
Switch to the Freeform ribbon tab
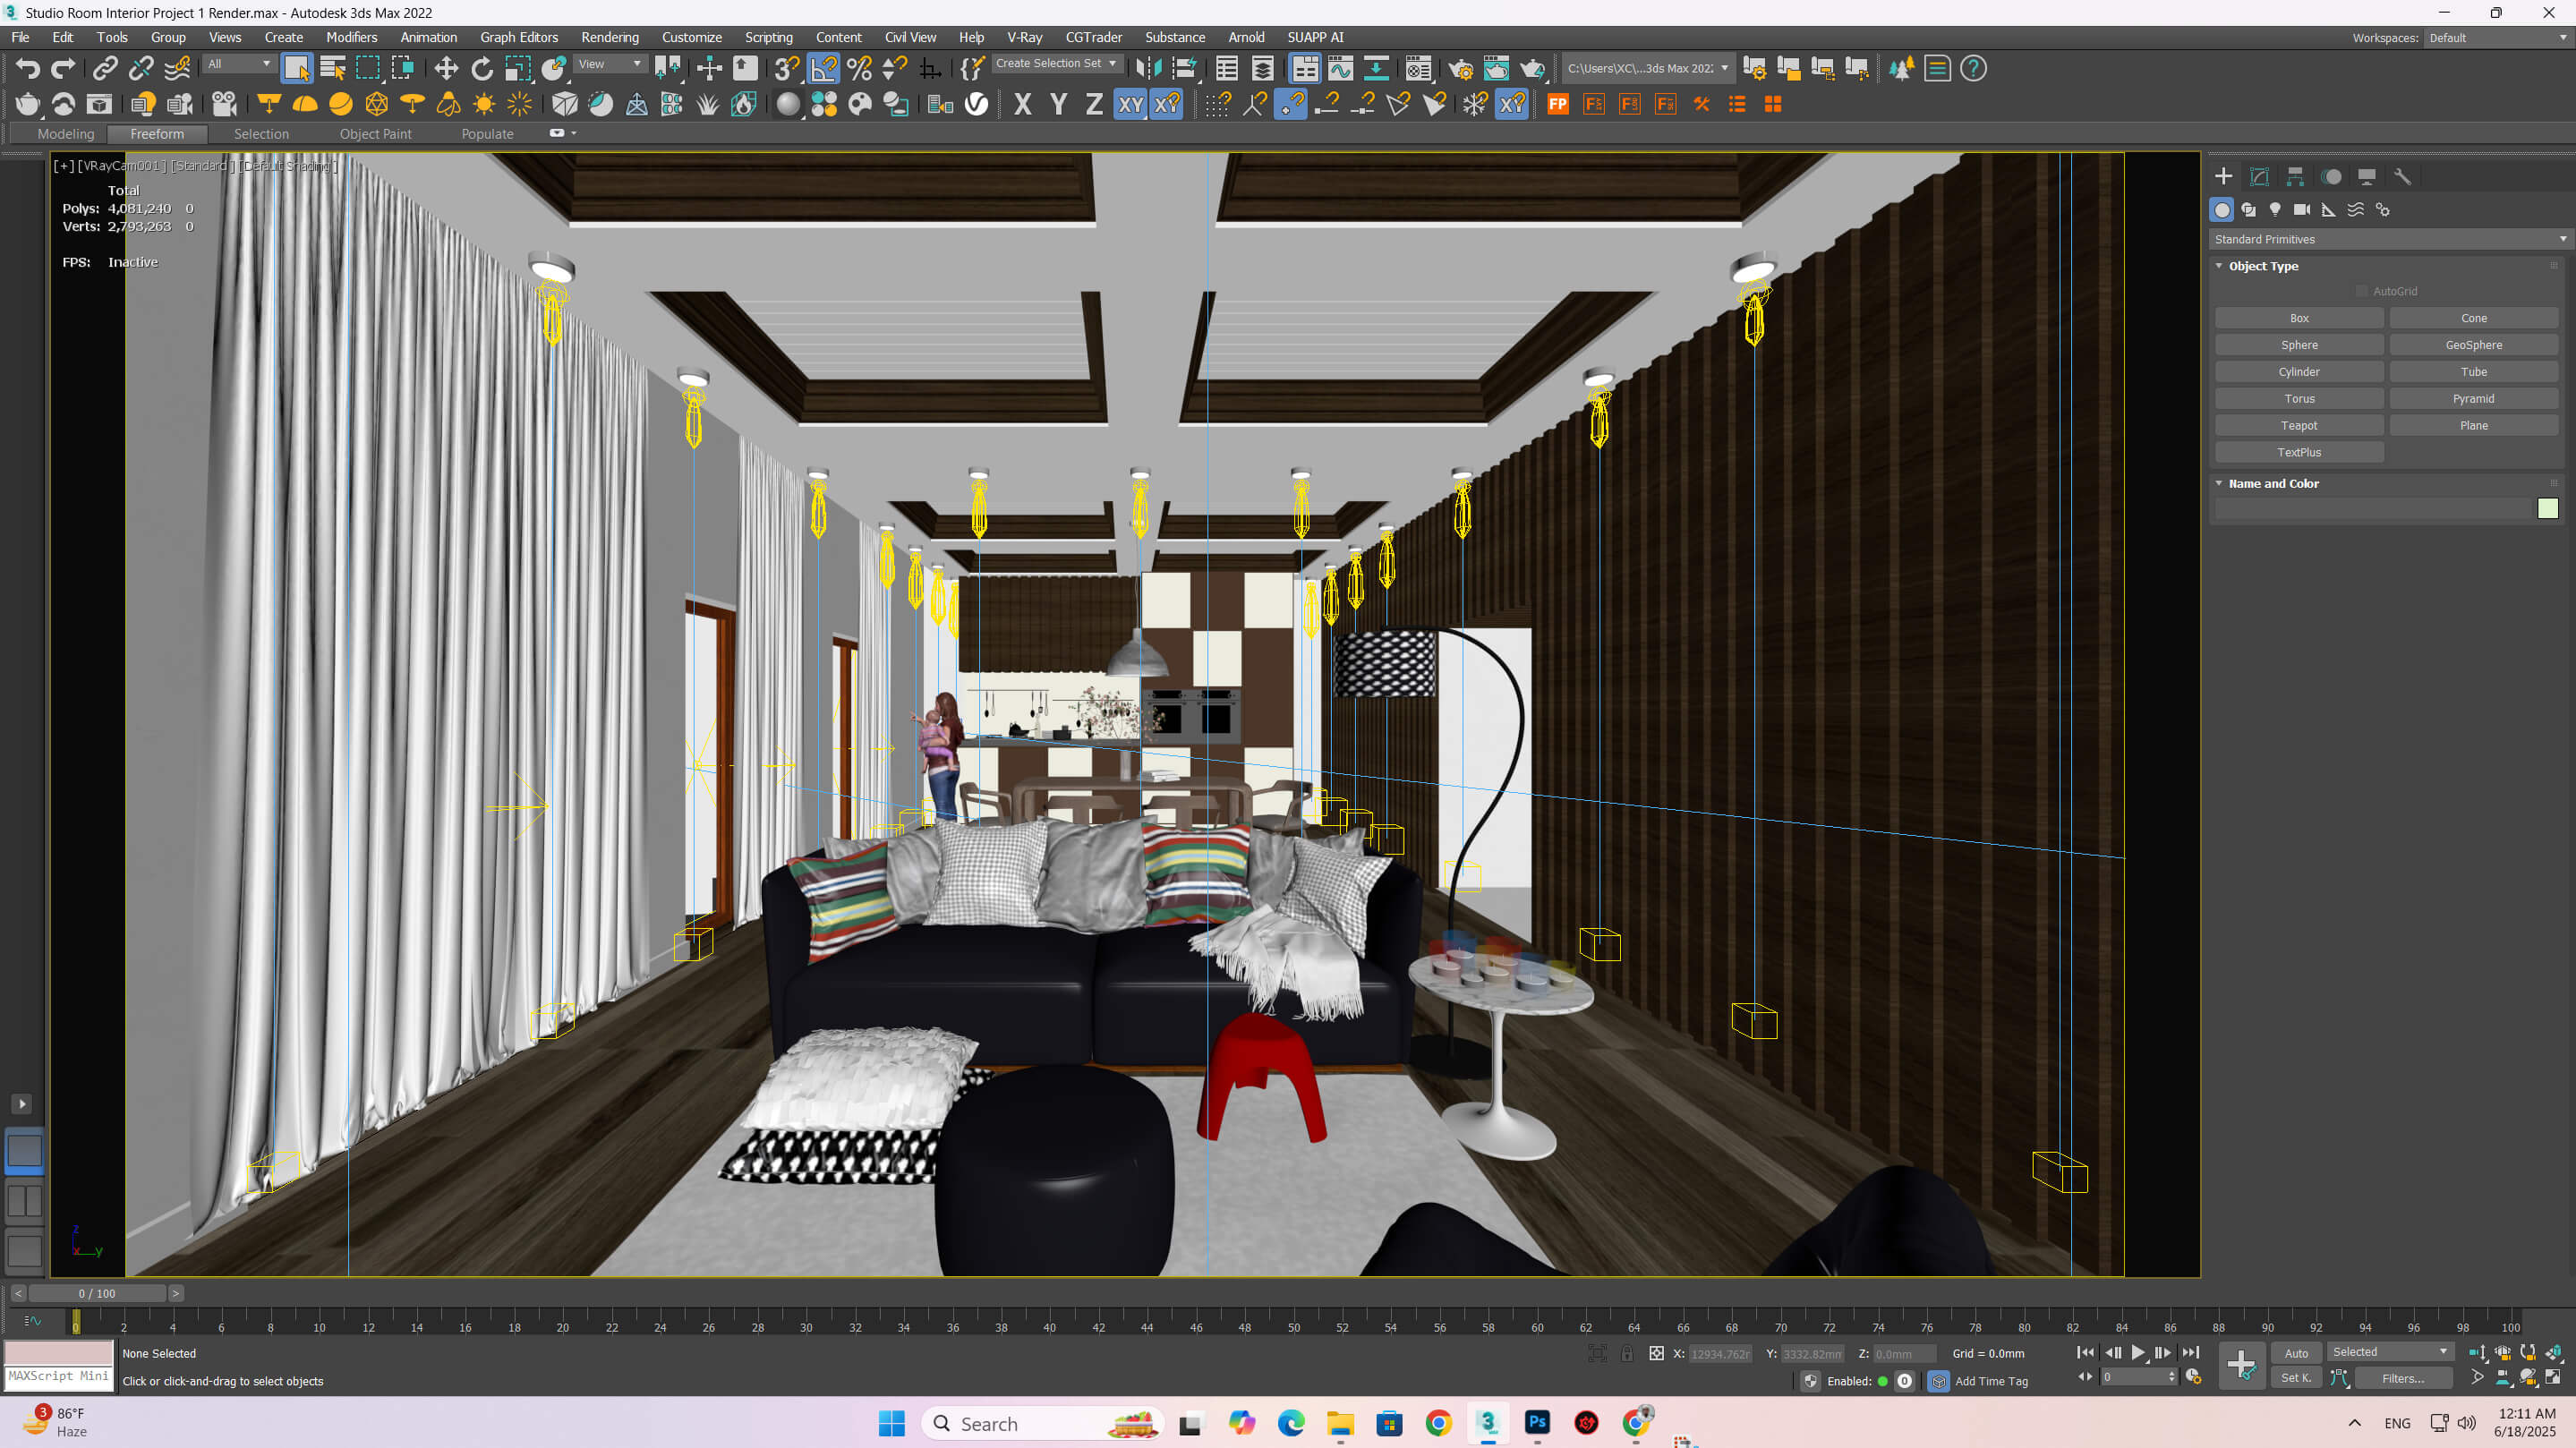point(157,133)
